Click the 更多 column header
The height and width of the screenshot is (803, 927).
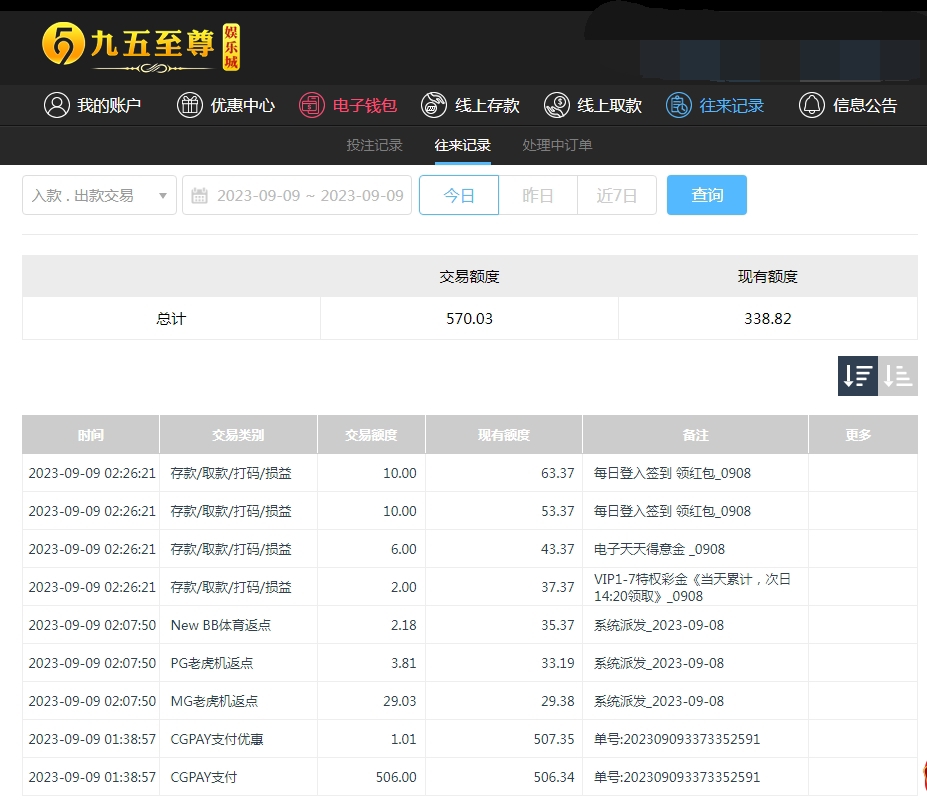tap(863, 435)
